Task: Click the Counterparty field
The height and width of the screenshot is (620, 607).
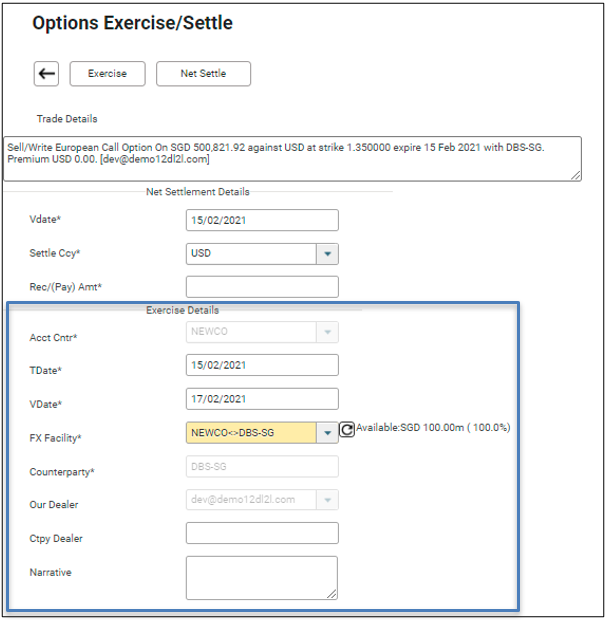Action: pyautogui.click(x=262, y=466)
